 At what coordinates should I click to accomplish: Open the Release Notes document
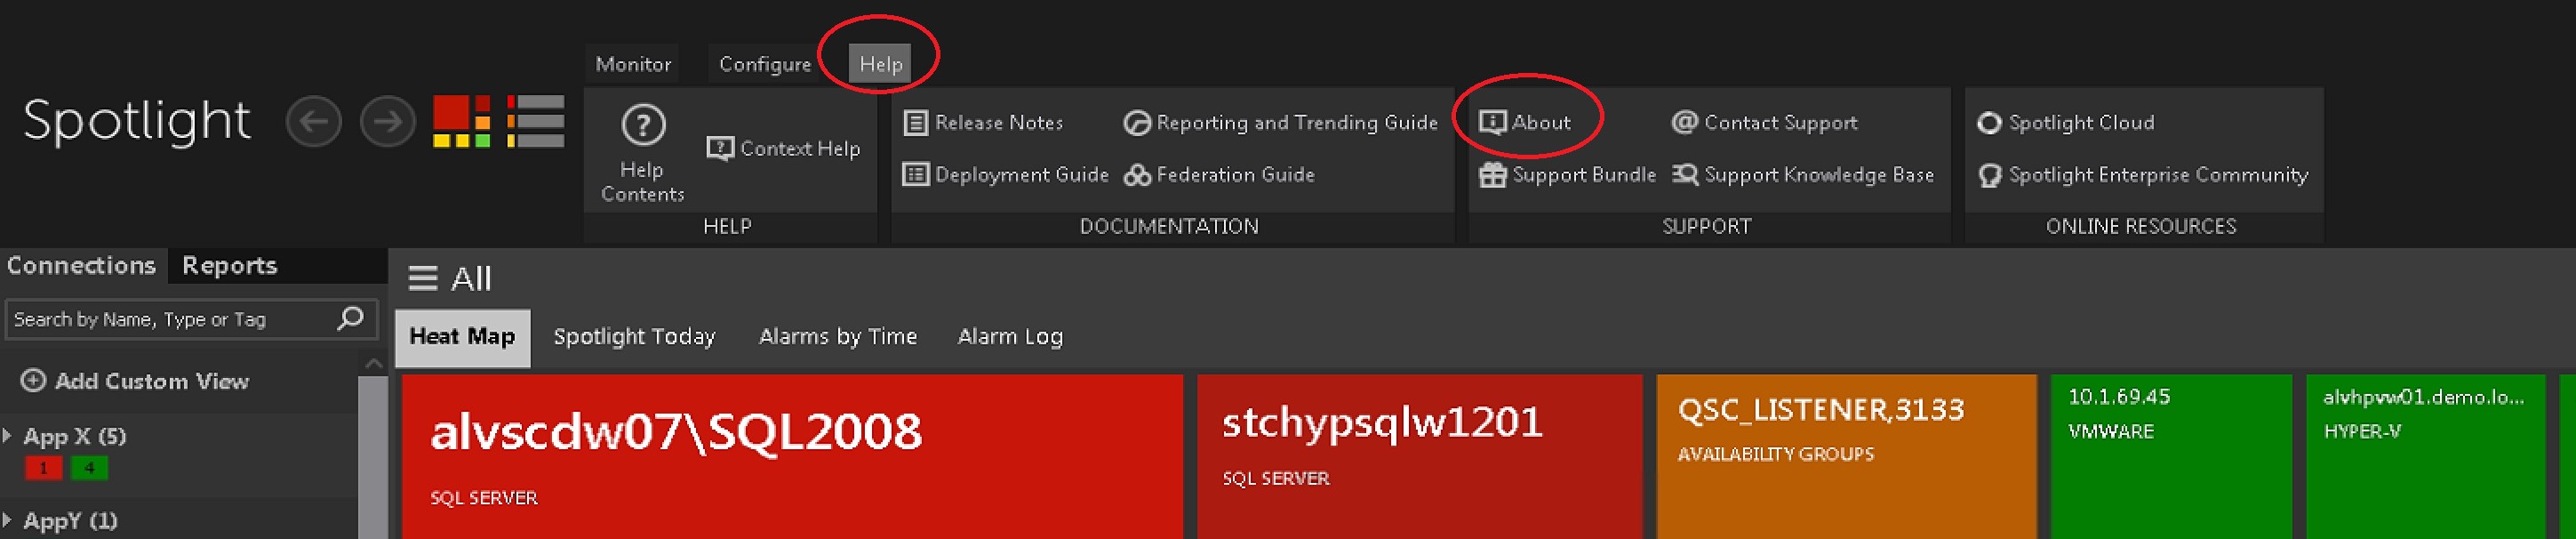983,123
